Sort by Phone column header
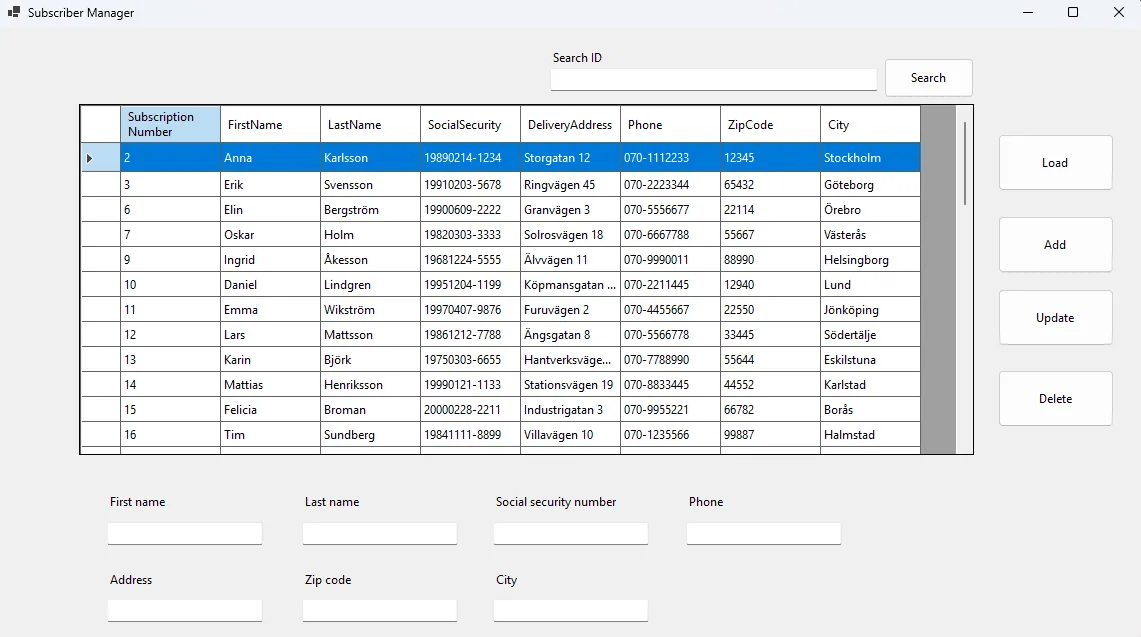 point(670,124)
